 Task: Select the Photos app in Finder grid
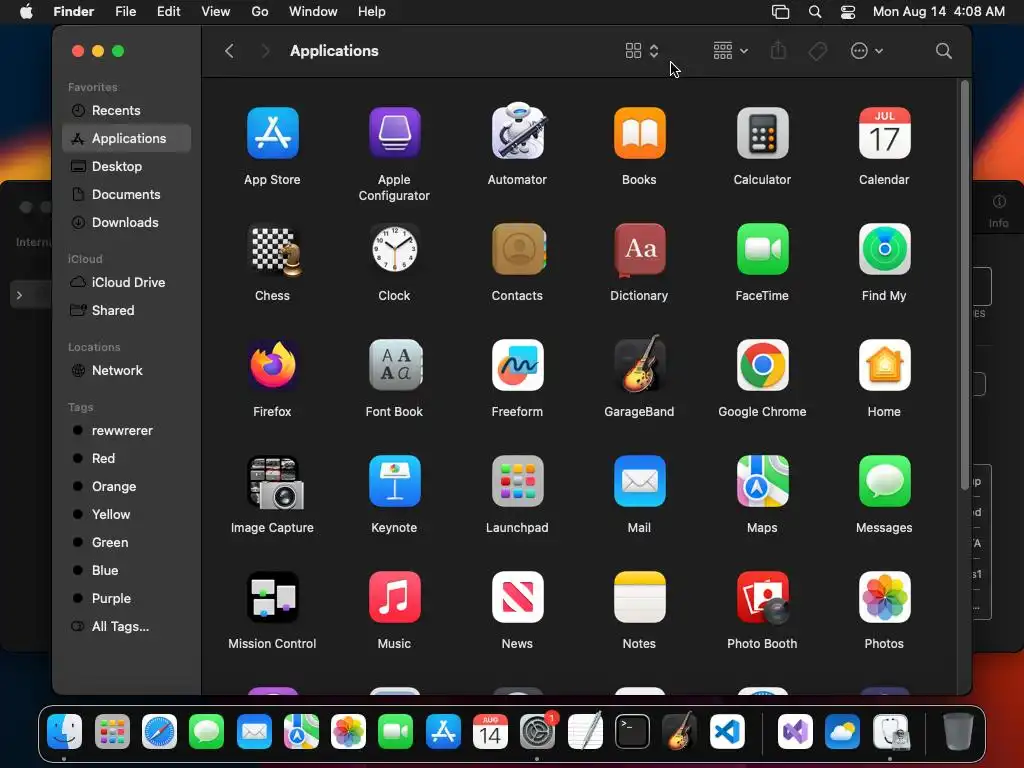(884, 597)
